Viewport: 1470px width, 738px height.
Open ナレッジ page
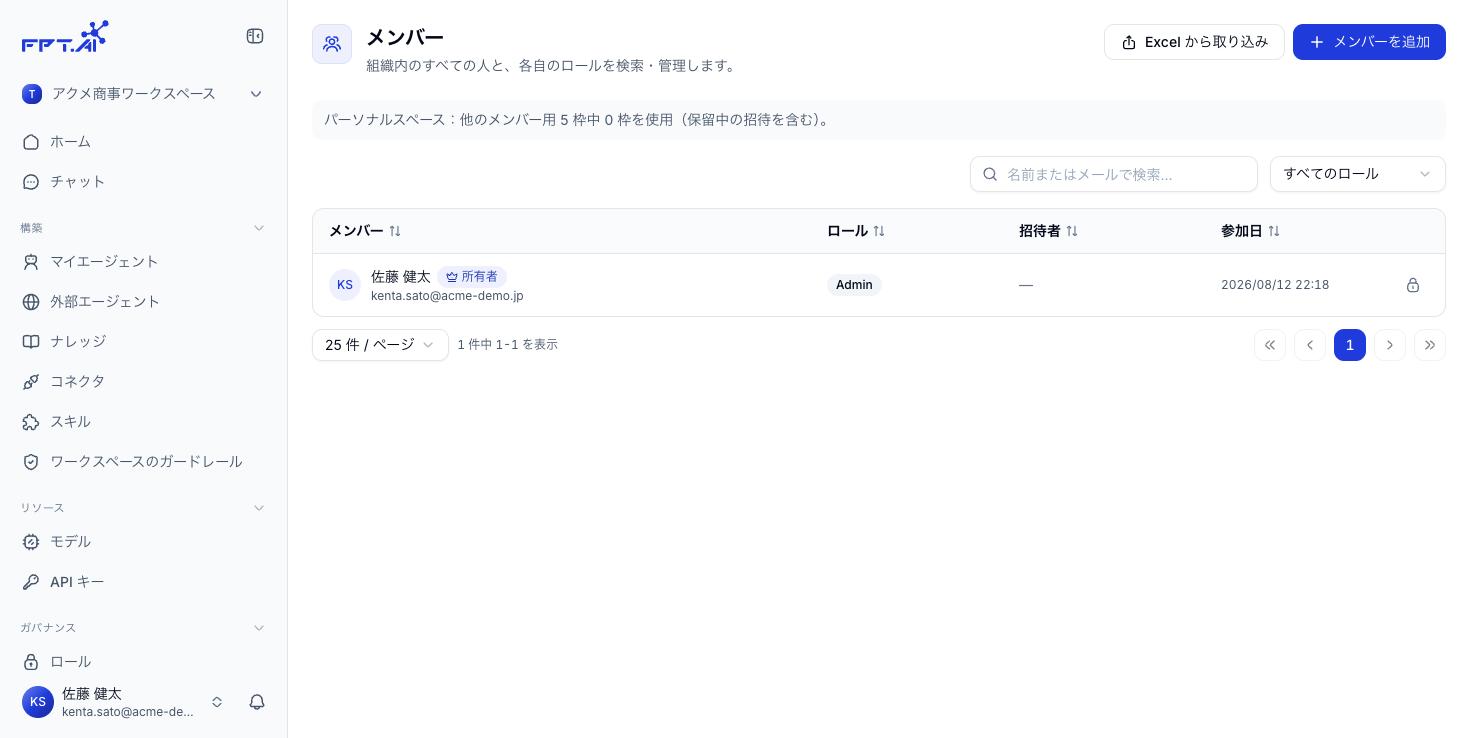[143, 342]
